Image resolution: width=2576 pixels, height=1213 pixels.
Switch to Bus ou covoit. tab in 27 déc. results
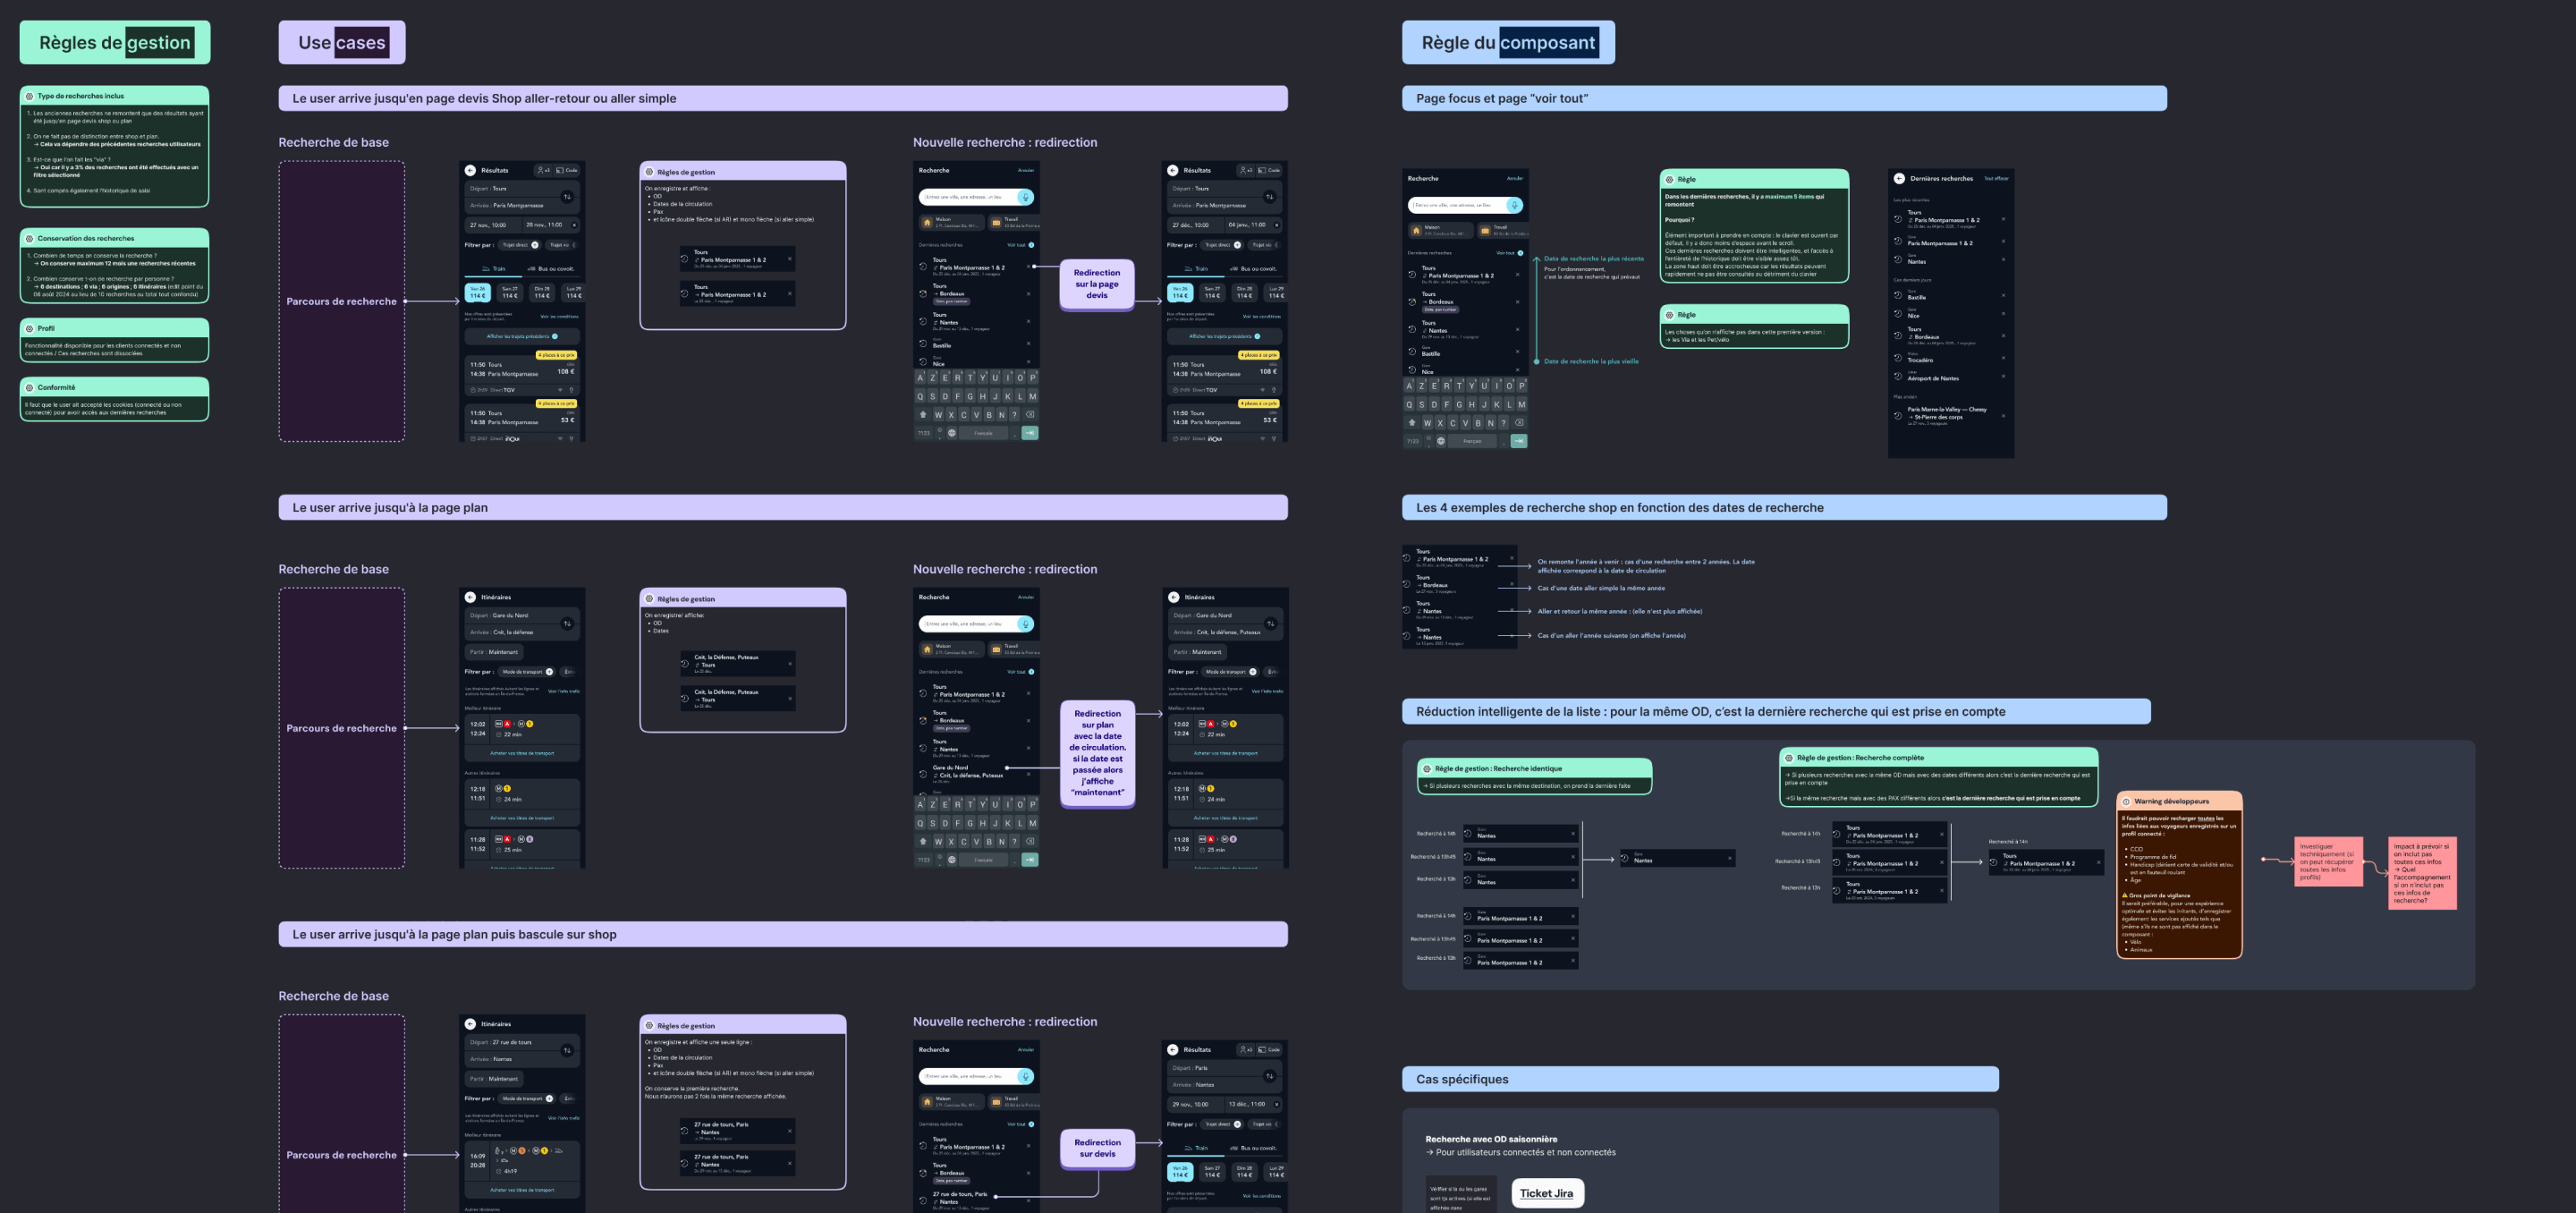(x=1253, y=269)
